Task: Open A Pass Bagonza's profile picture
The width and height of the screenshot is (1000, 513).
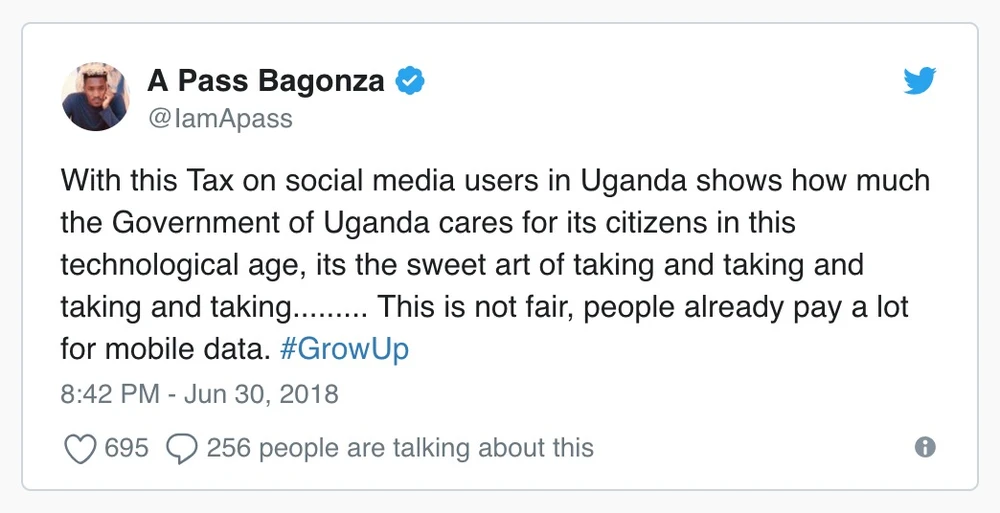Action: tap(96, 96)
